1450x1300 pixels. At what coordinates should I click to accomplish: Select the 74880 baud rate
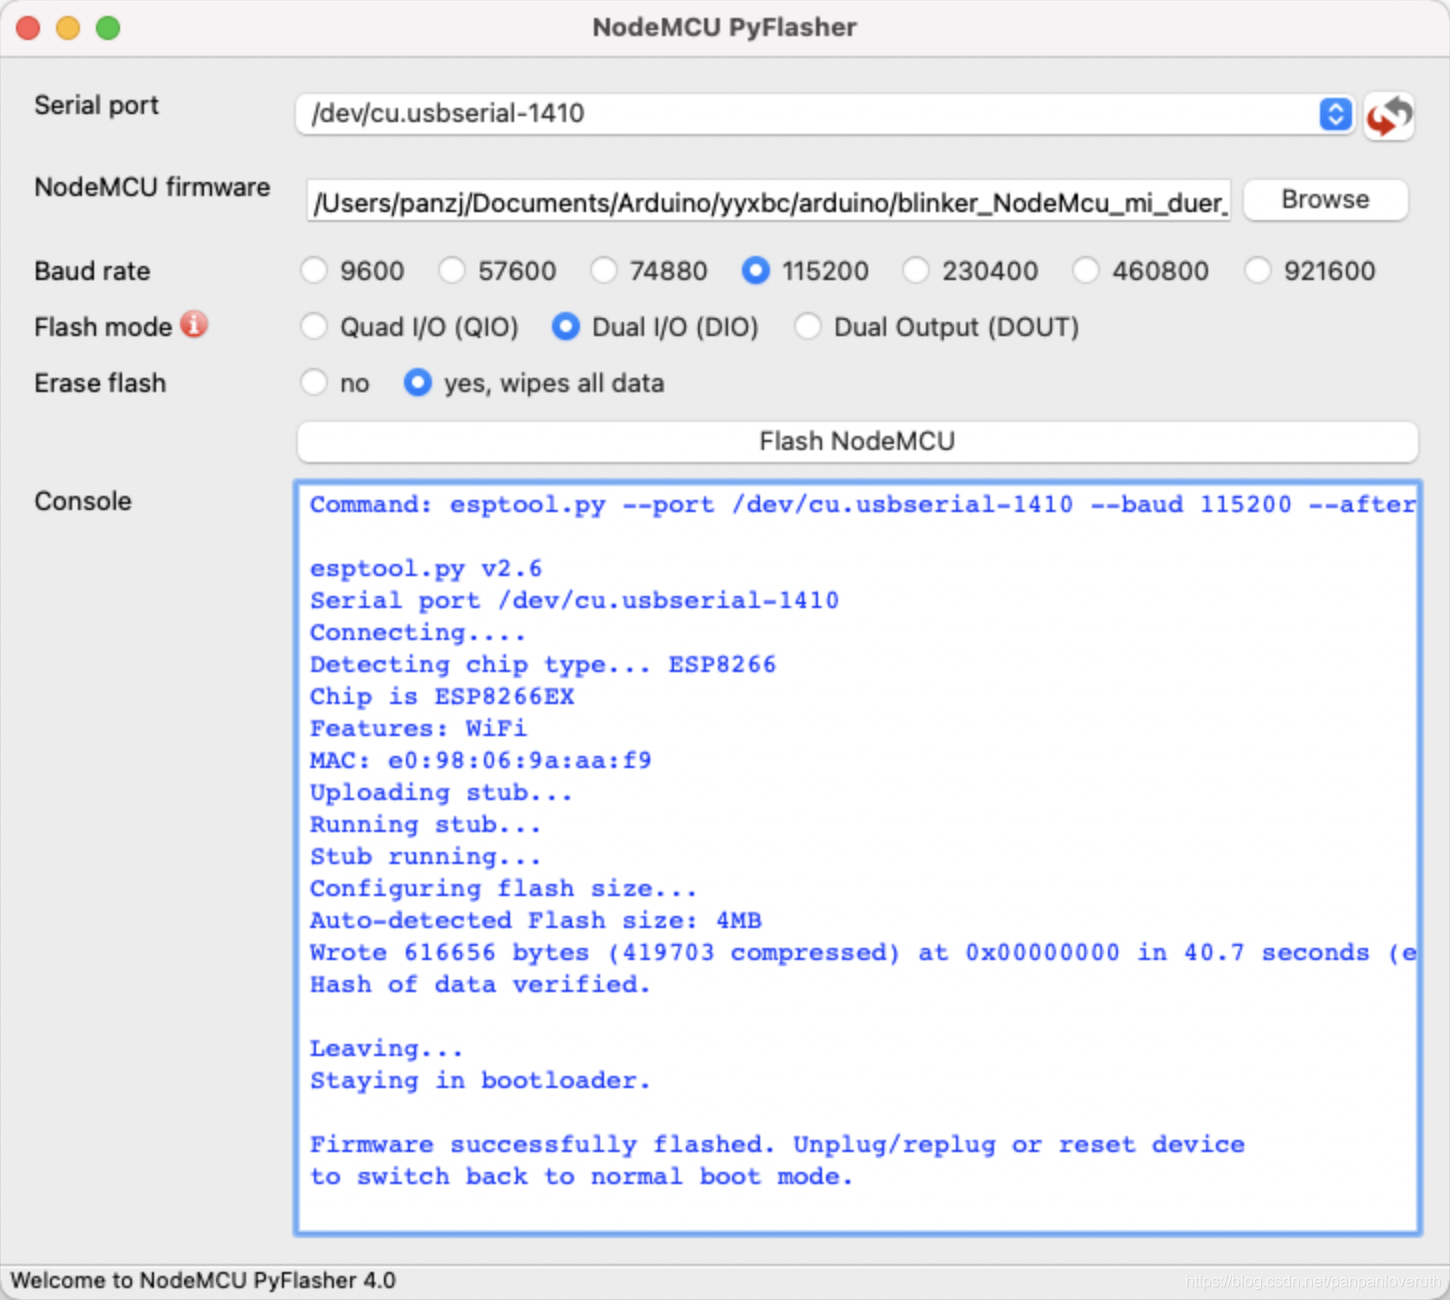[604, 270]
